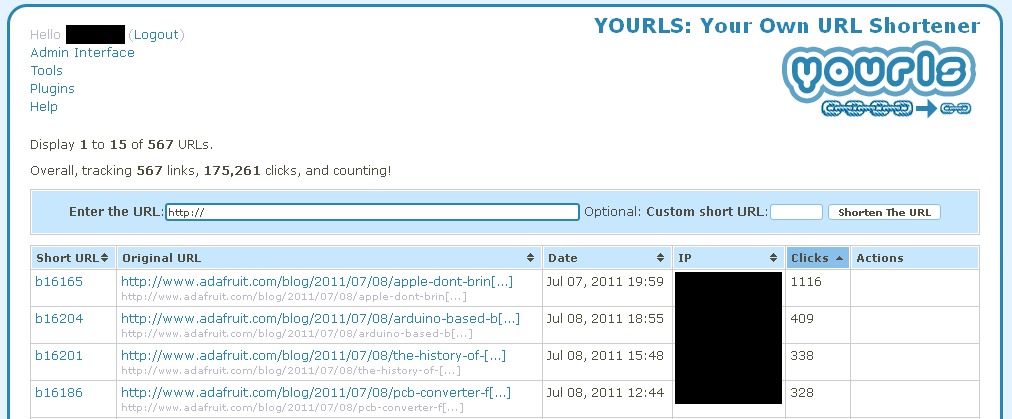Sort table by Original URL column arrows
Viewport: 1012px width, 419px height.
(530, 258)
